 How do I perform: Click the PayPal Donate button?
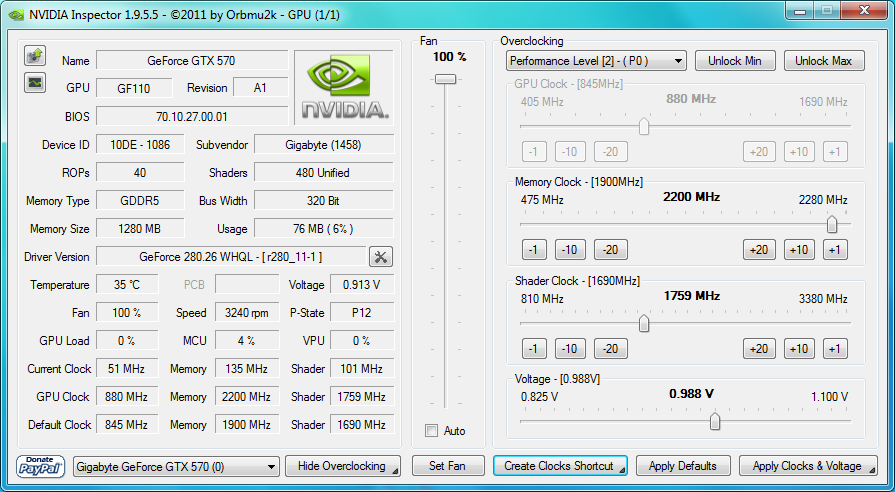(x=41, y=466)
